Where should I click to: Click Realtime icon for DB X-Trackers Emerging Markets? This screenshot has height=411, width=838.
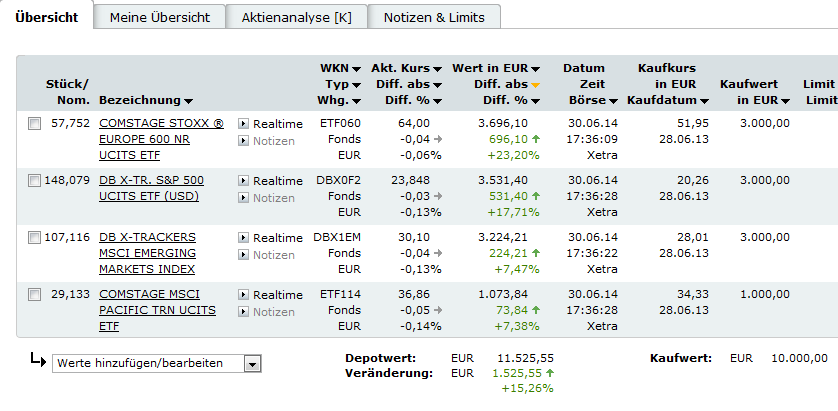pos(243,238)
